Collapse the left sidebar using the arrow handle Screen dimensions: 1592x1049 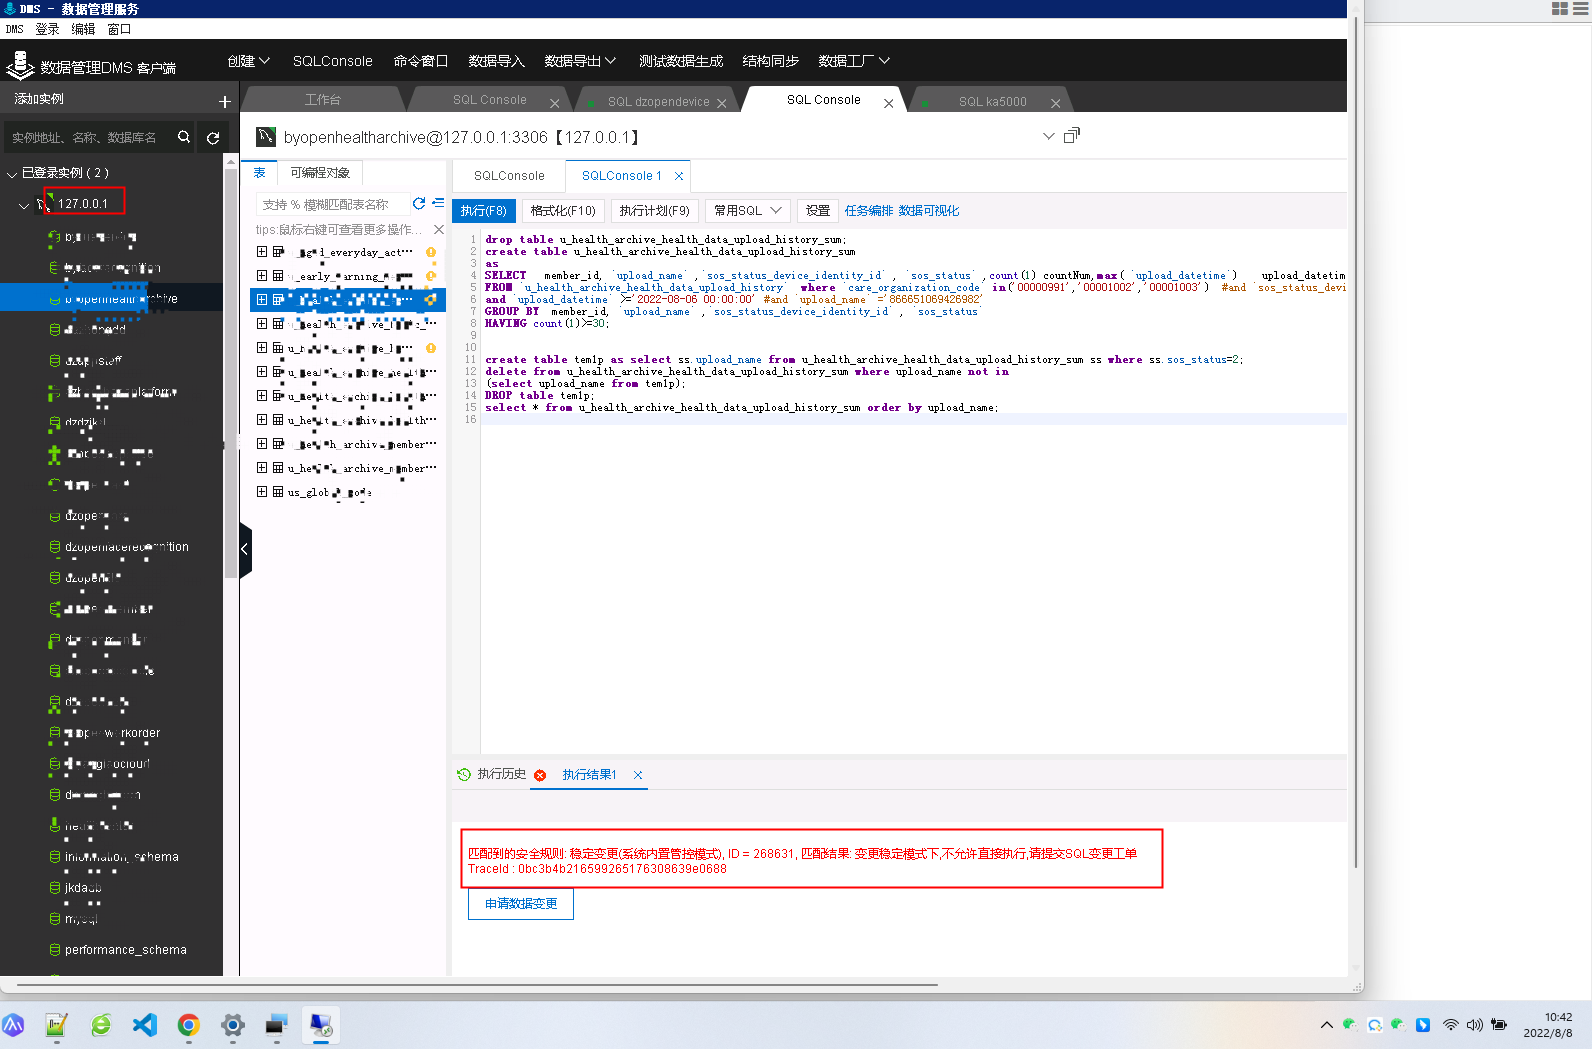[x=245, y=549]
